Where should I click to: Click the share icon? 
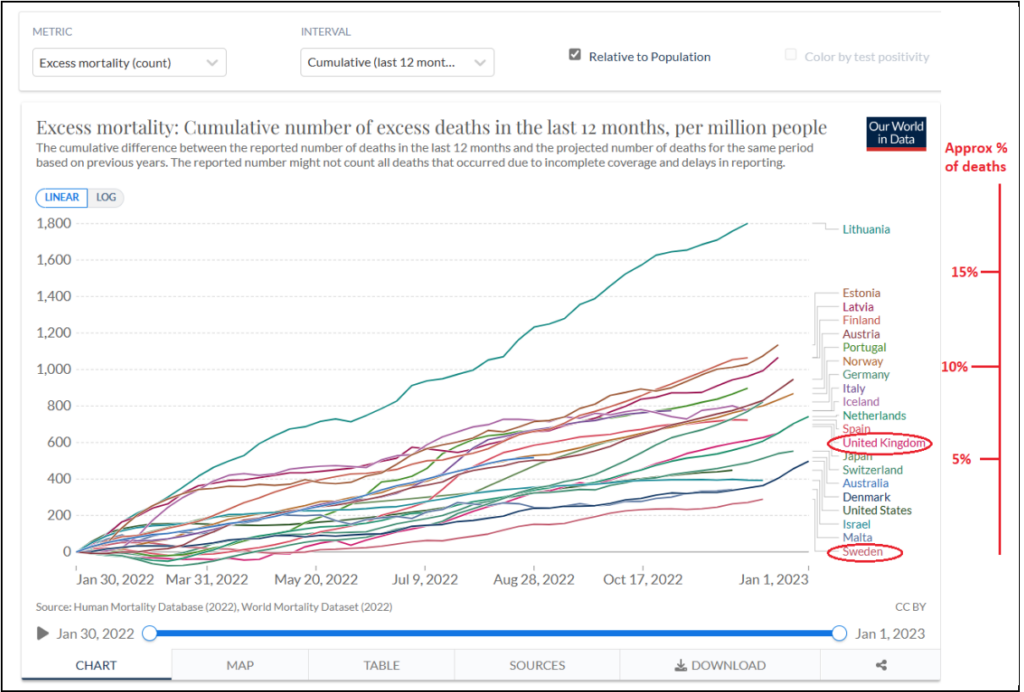click(x=880, y=665)
